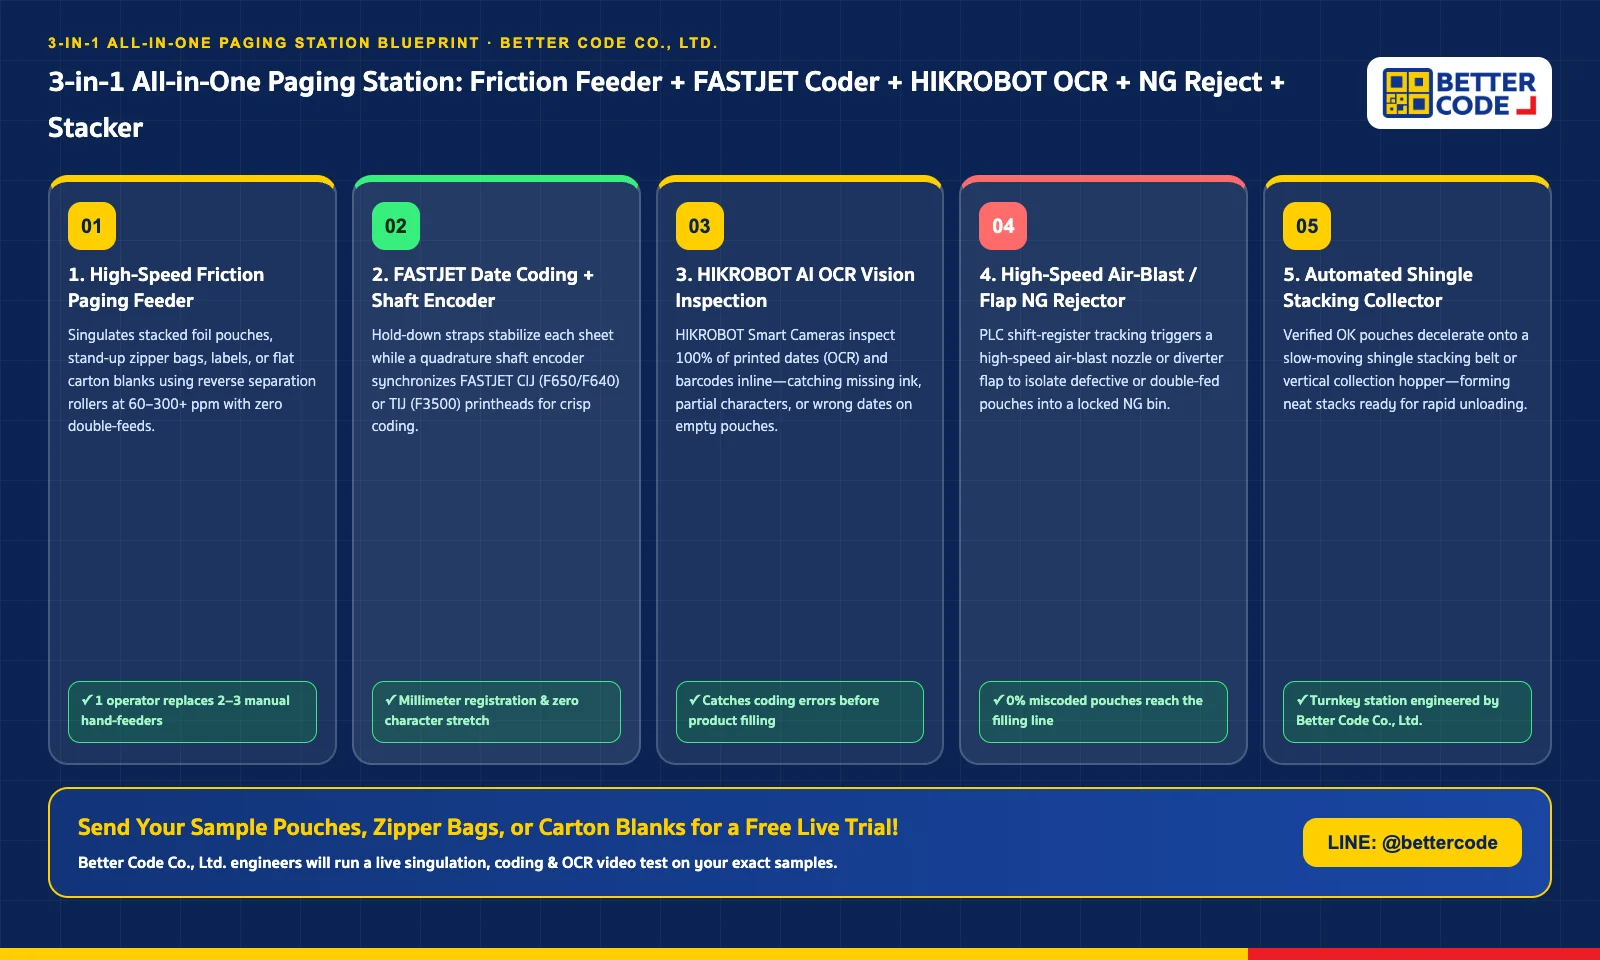The image size is (1600, 960).
Task: Click the 'Verified OK pouches decelerate' description
Action: pos(1406,369)
